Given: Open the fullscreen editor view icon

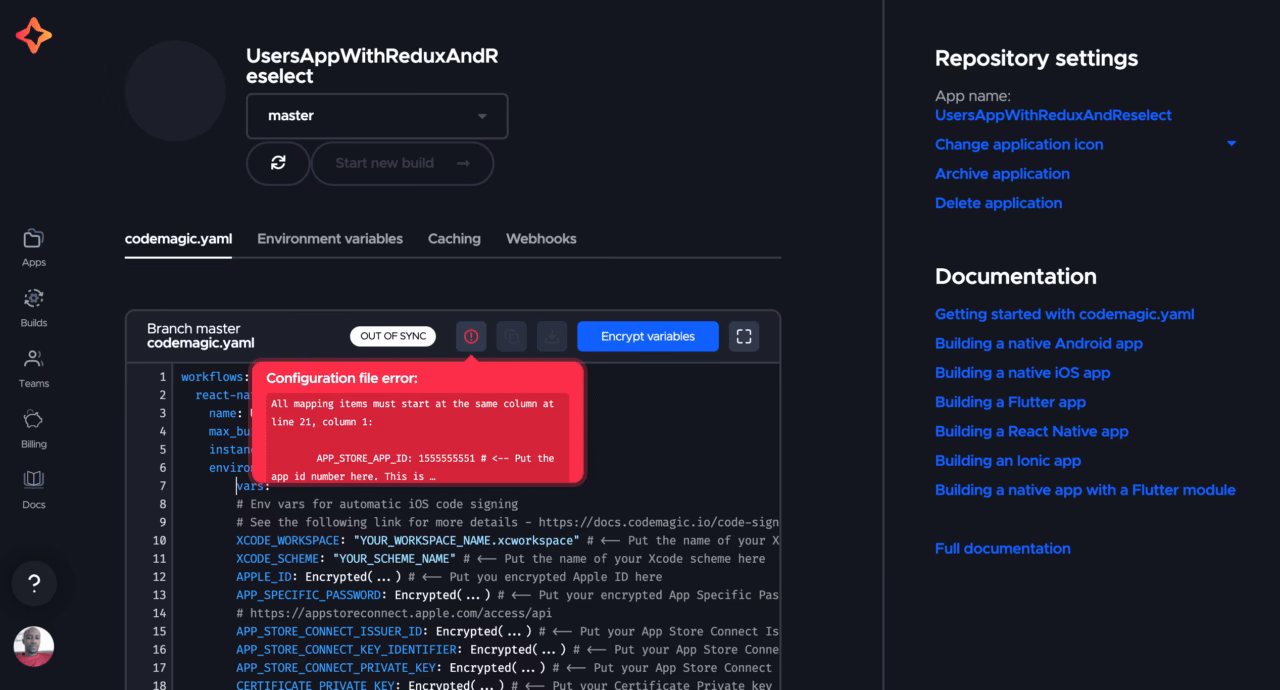Looking at the screenshot, I should (x=744, y=336).
